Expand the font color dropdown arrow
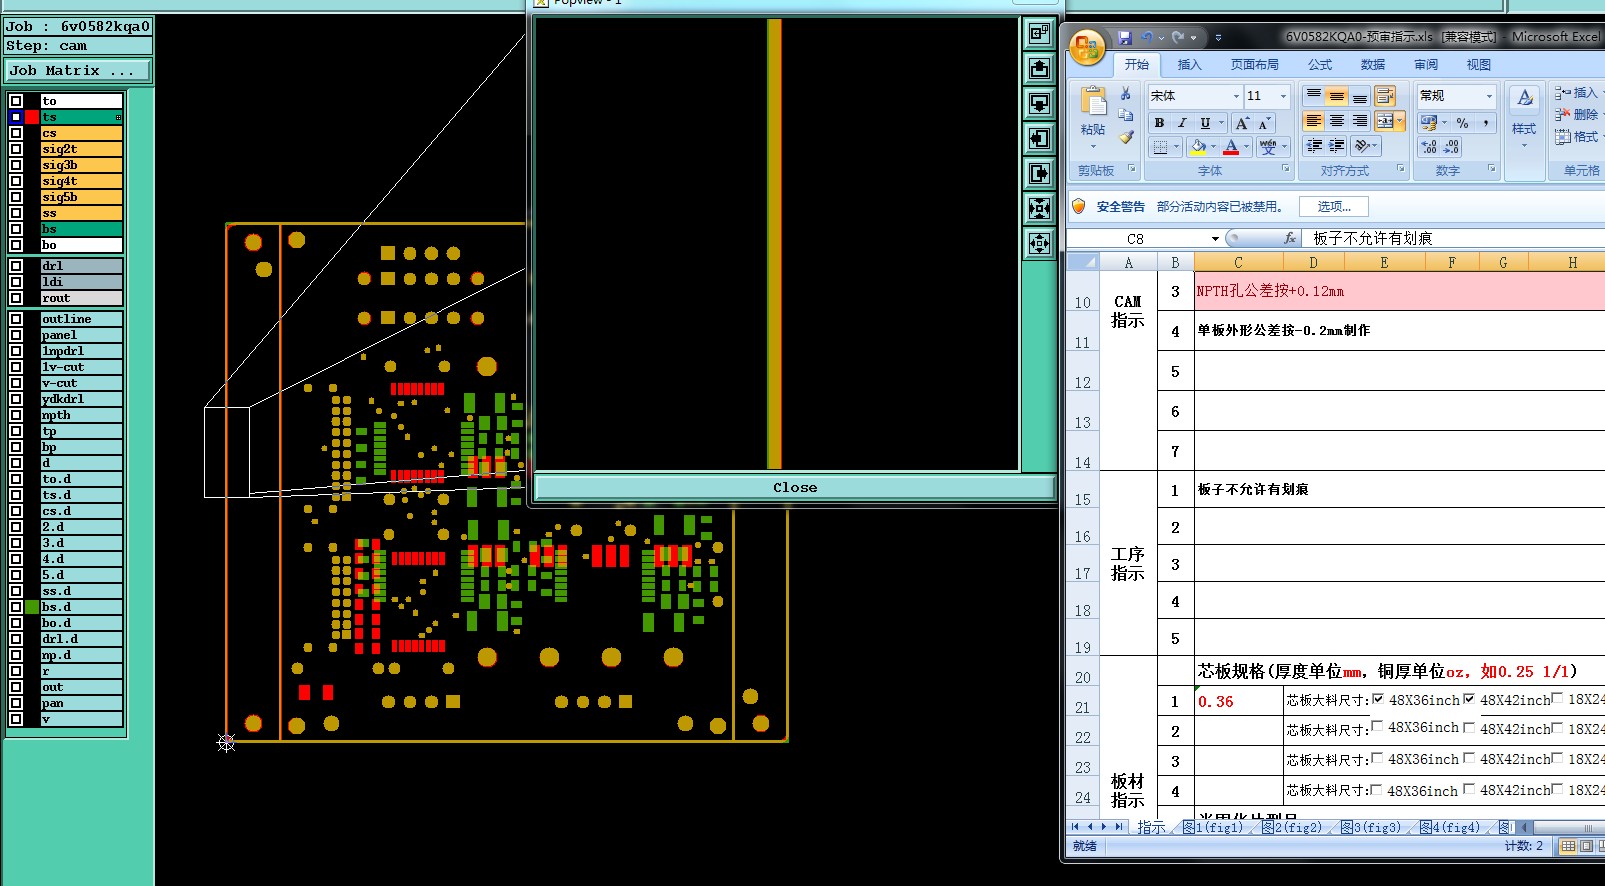This screenshot has width=1605, height=886. click(x=1246, y=148)
